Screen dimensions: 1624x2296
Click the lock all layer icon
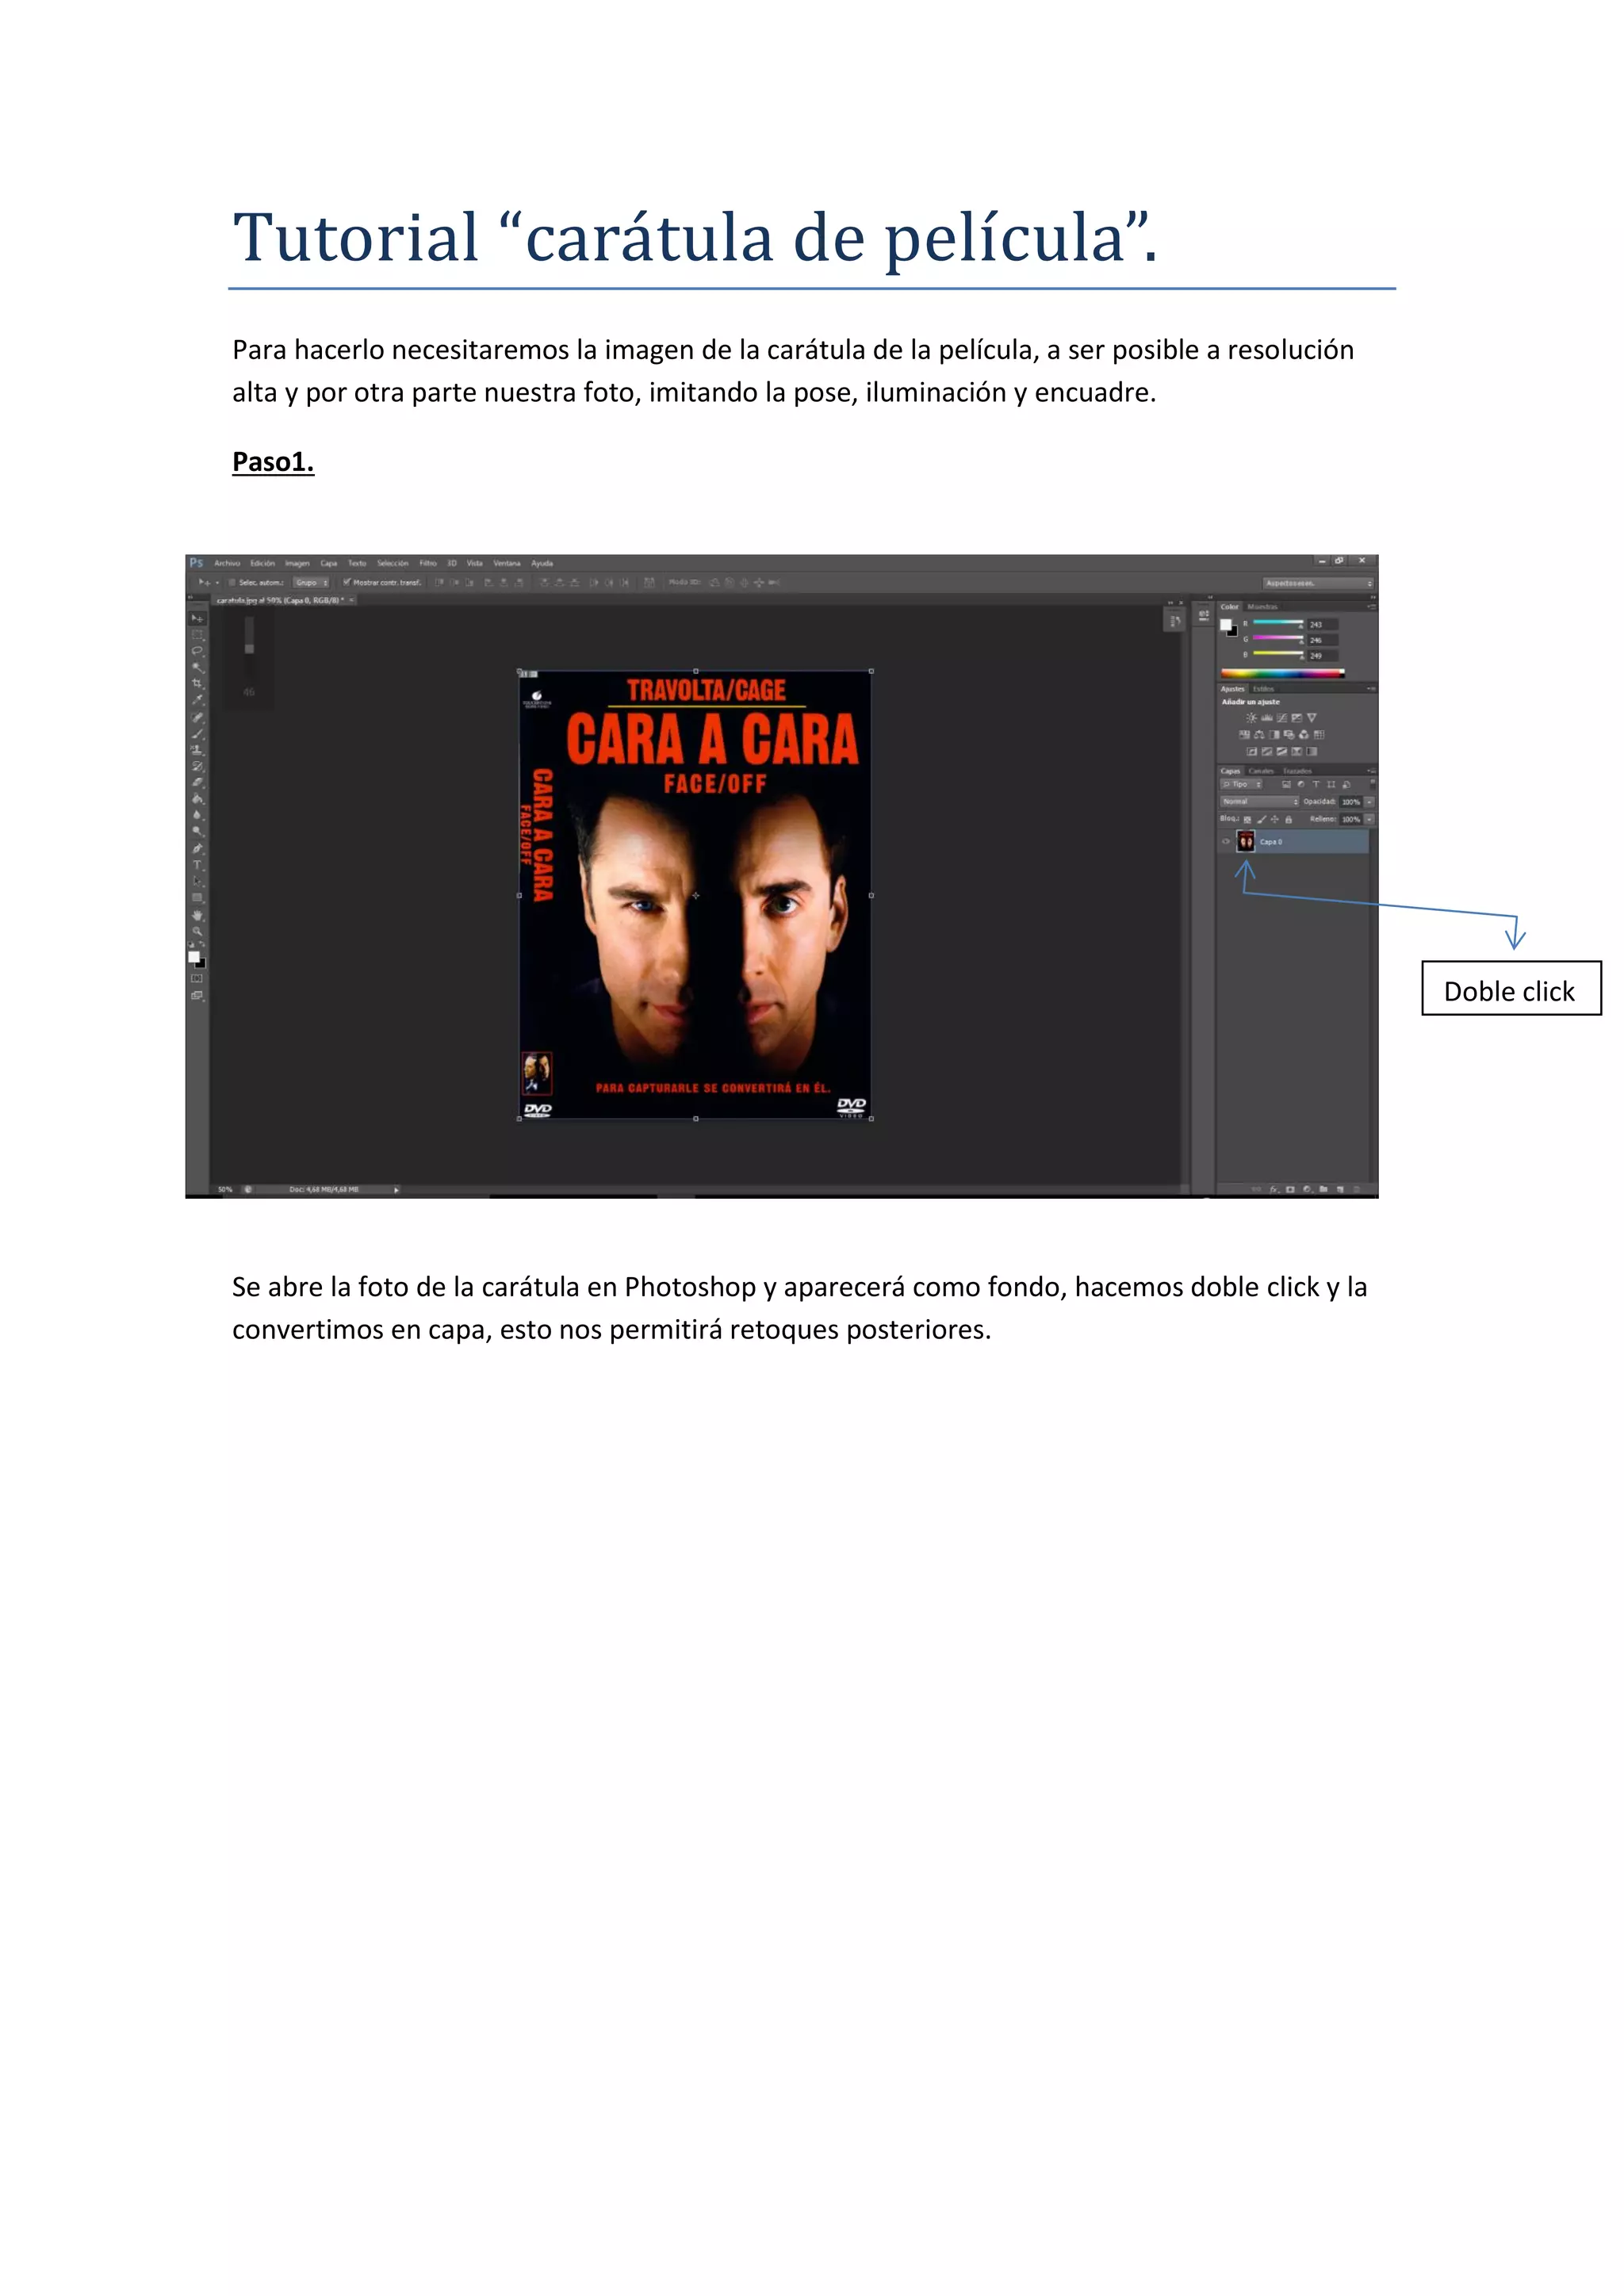click(x=1288, y=820)
